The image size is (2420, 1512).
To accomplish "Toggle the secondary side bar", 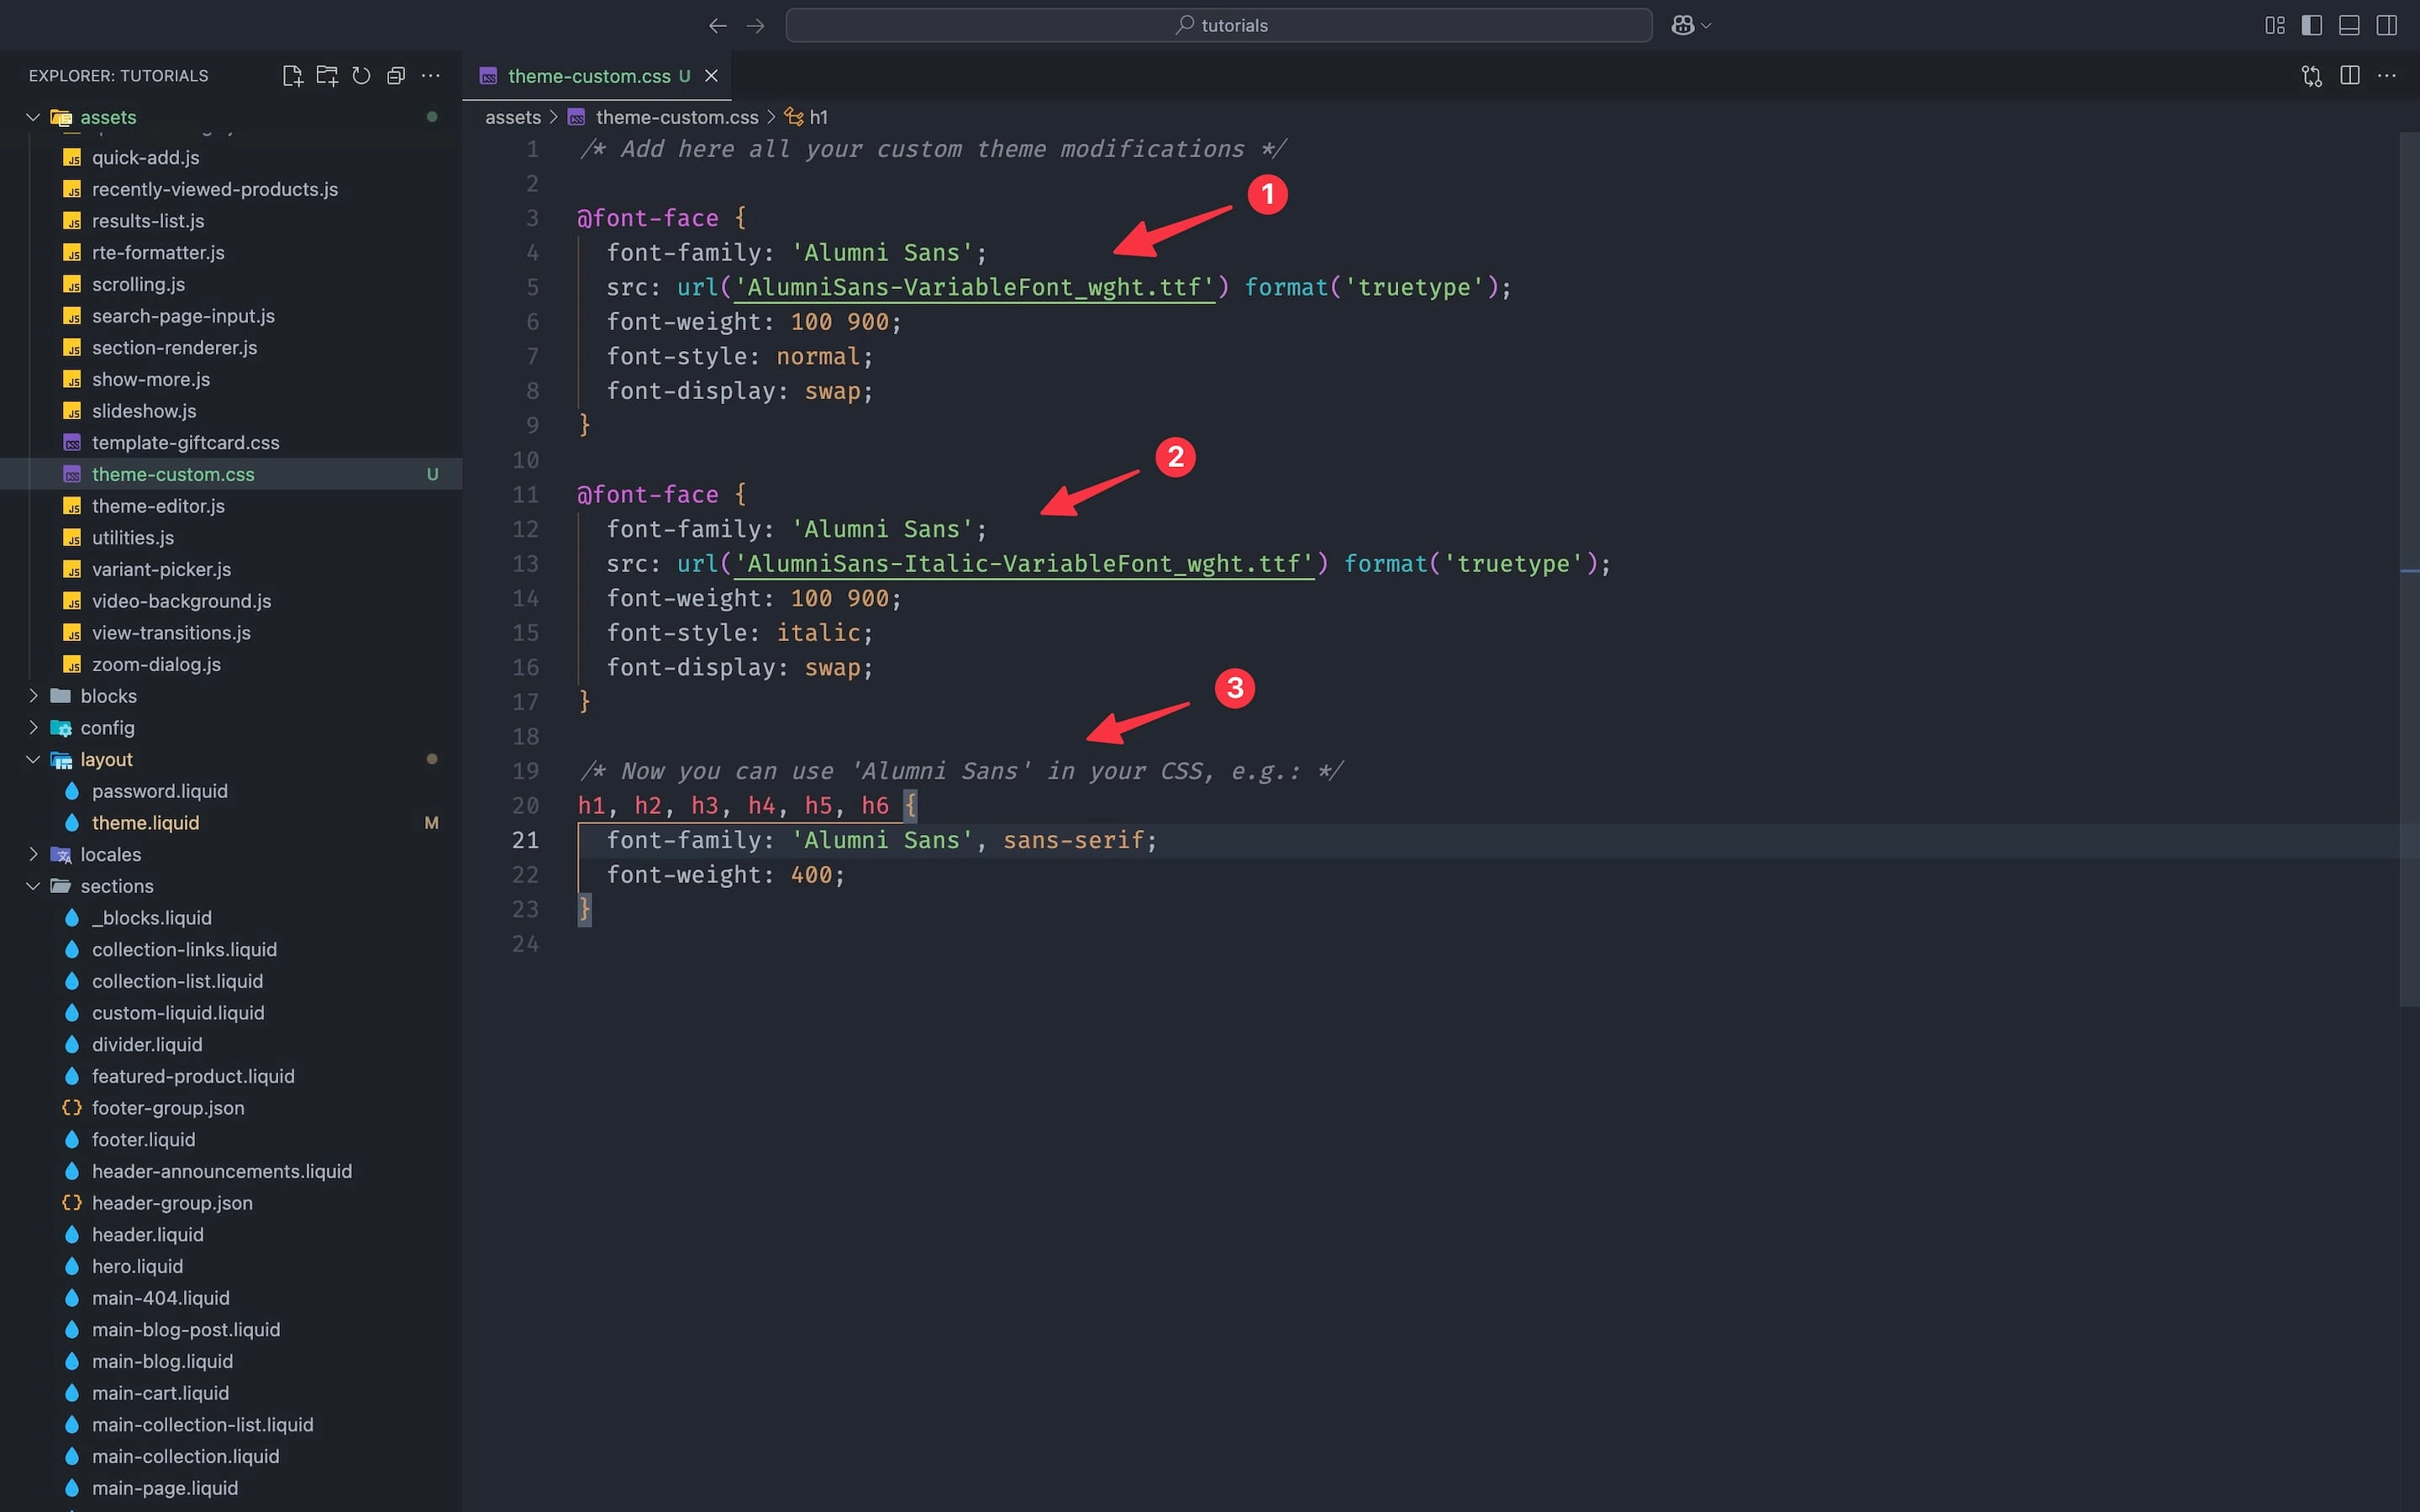I will coord(2387,25).
